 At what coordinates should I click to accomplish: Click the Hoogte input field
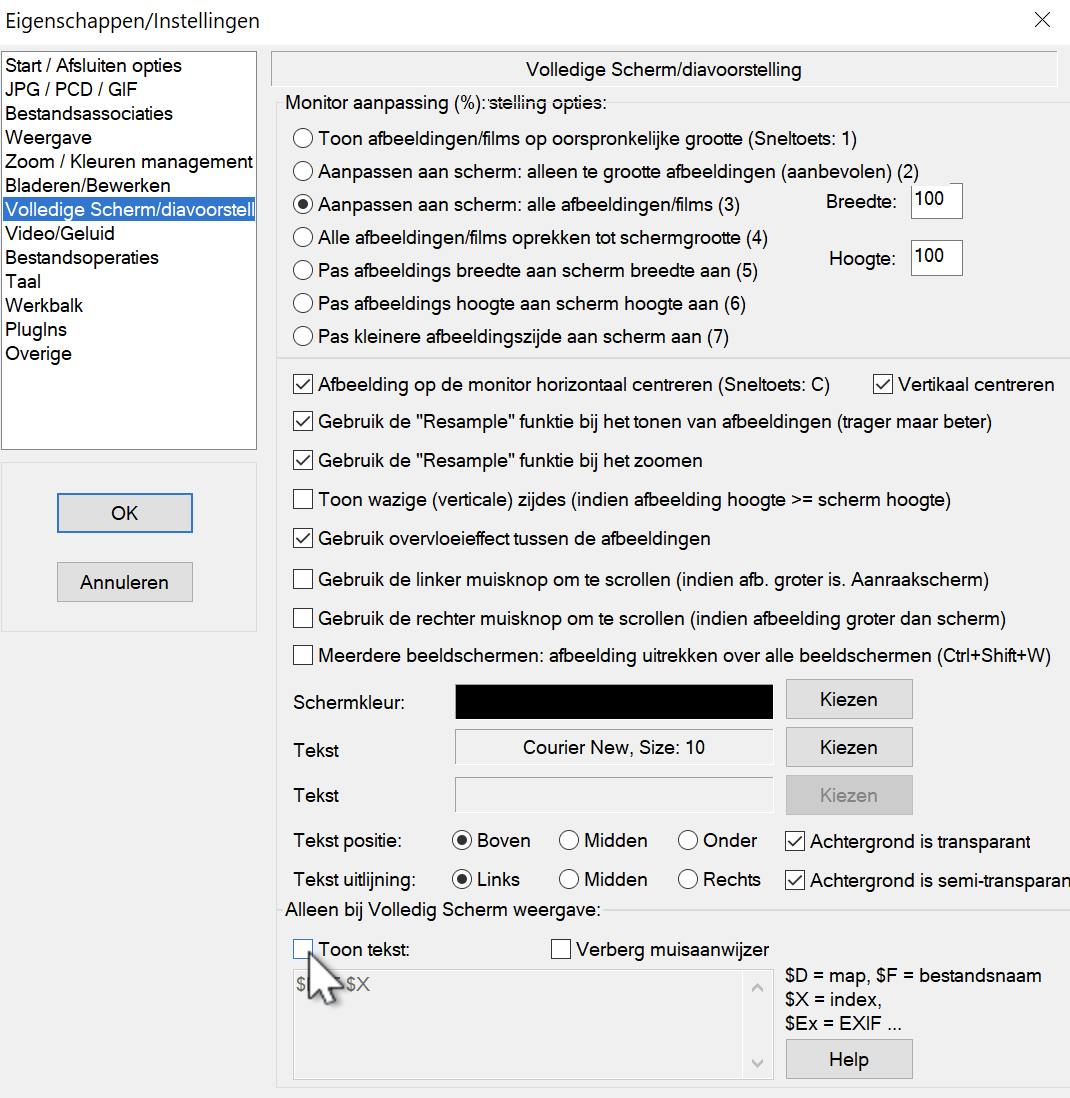(x=936, y=258)
